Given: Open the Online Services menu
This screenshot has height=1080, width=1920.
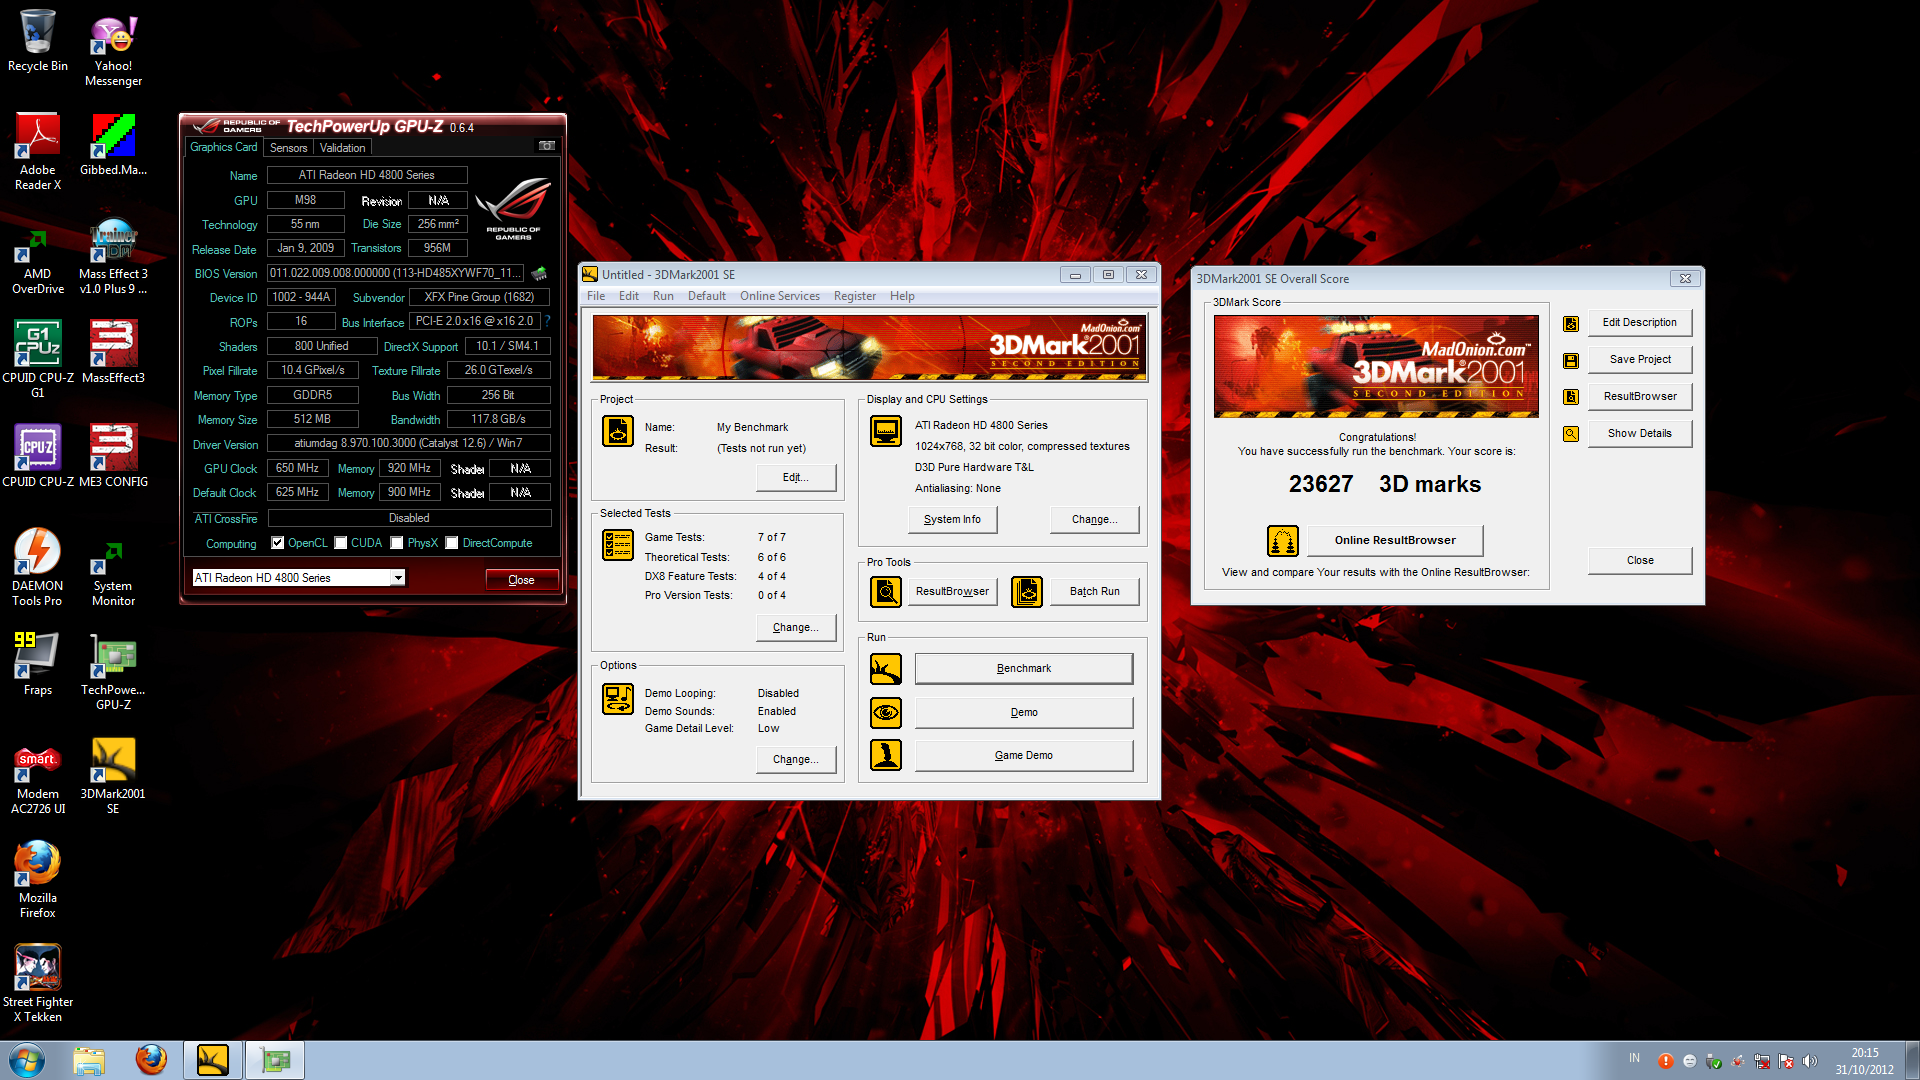Looking at the screenshot, I should pyautogui.click(x=779, y=296).
